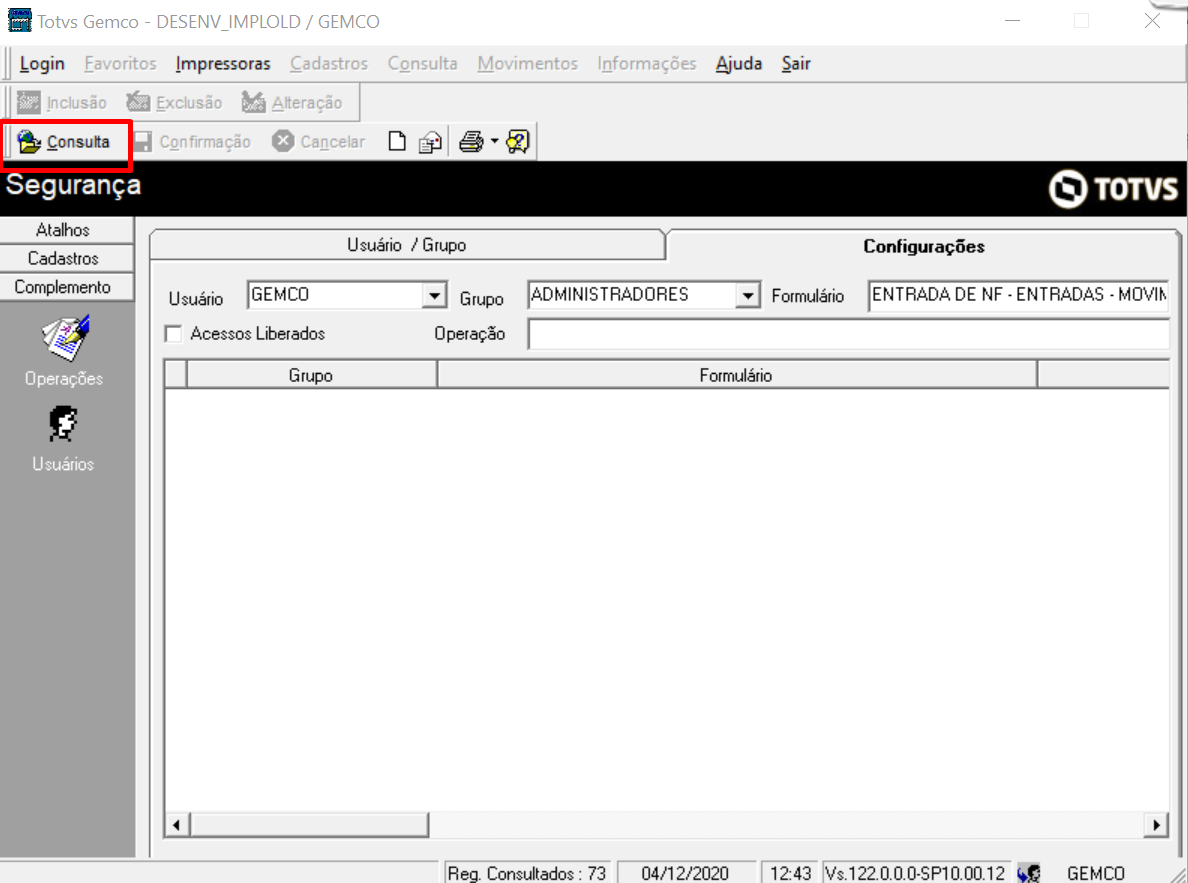
Task: Click the Confirmação save button
Action: 192,142
